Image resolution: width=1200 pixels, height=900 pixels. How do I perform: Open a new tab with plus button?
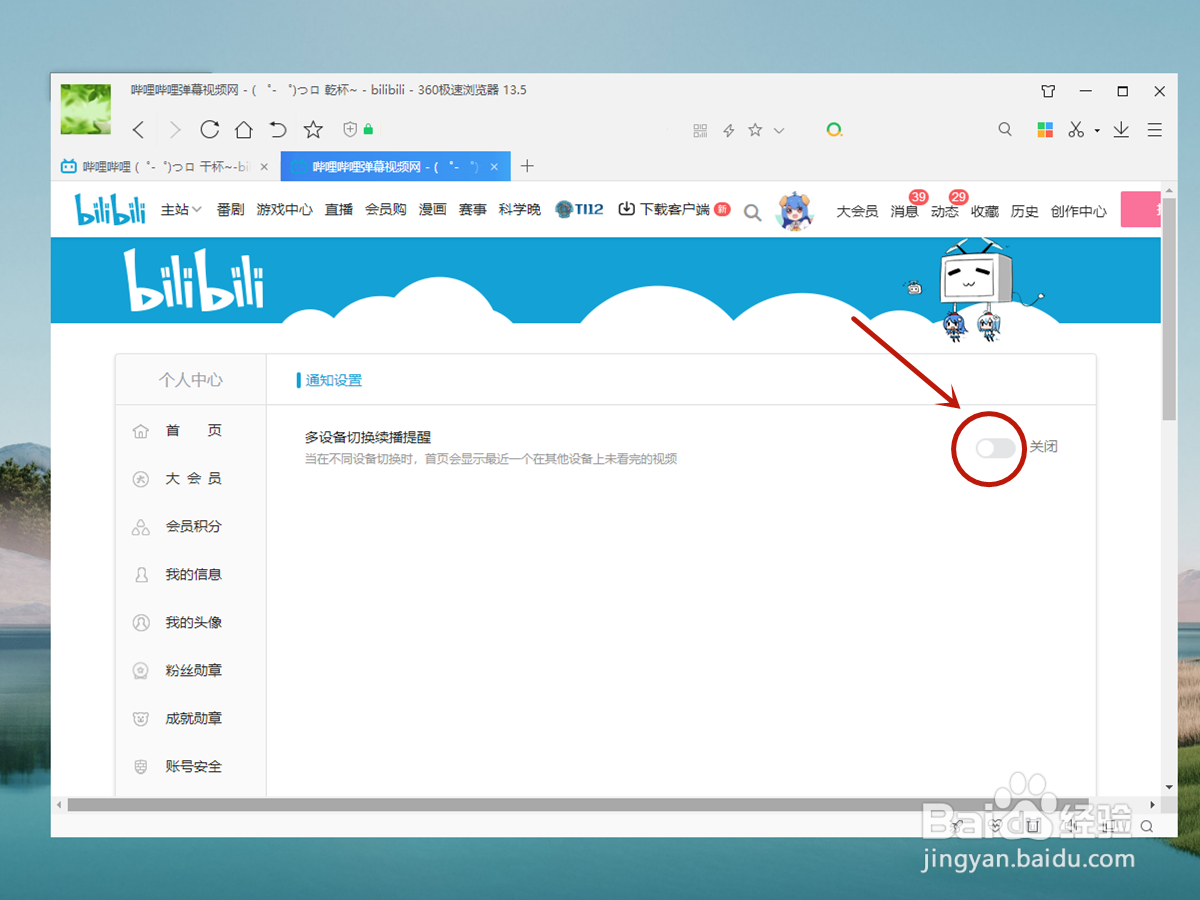click(528, 166)
